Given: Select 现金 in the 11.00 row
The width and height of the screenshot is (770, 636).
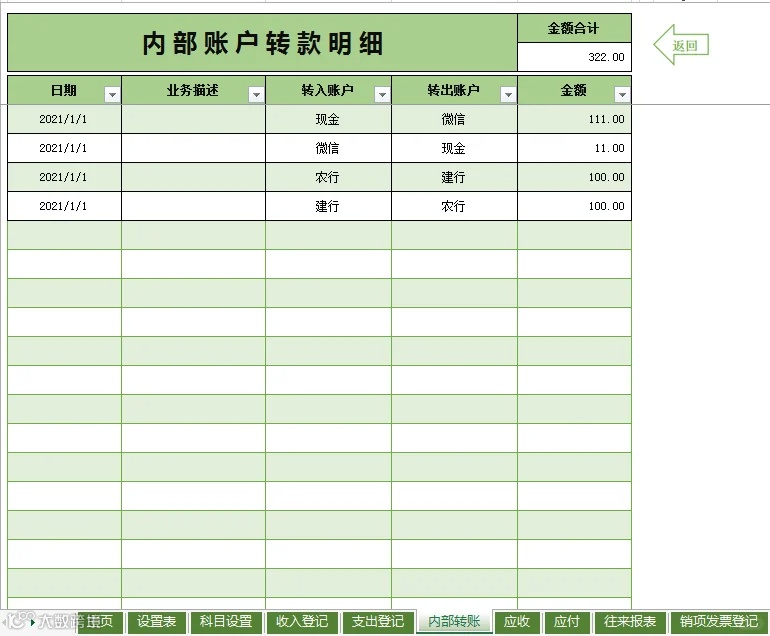Looking at the screenshot, I should pyautogui.click(x=454, y=148).
